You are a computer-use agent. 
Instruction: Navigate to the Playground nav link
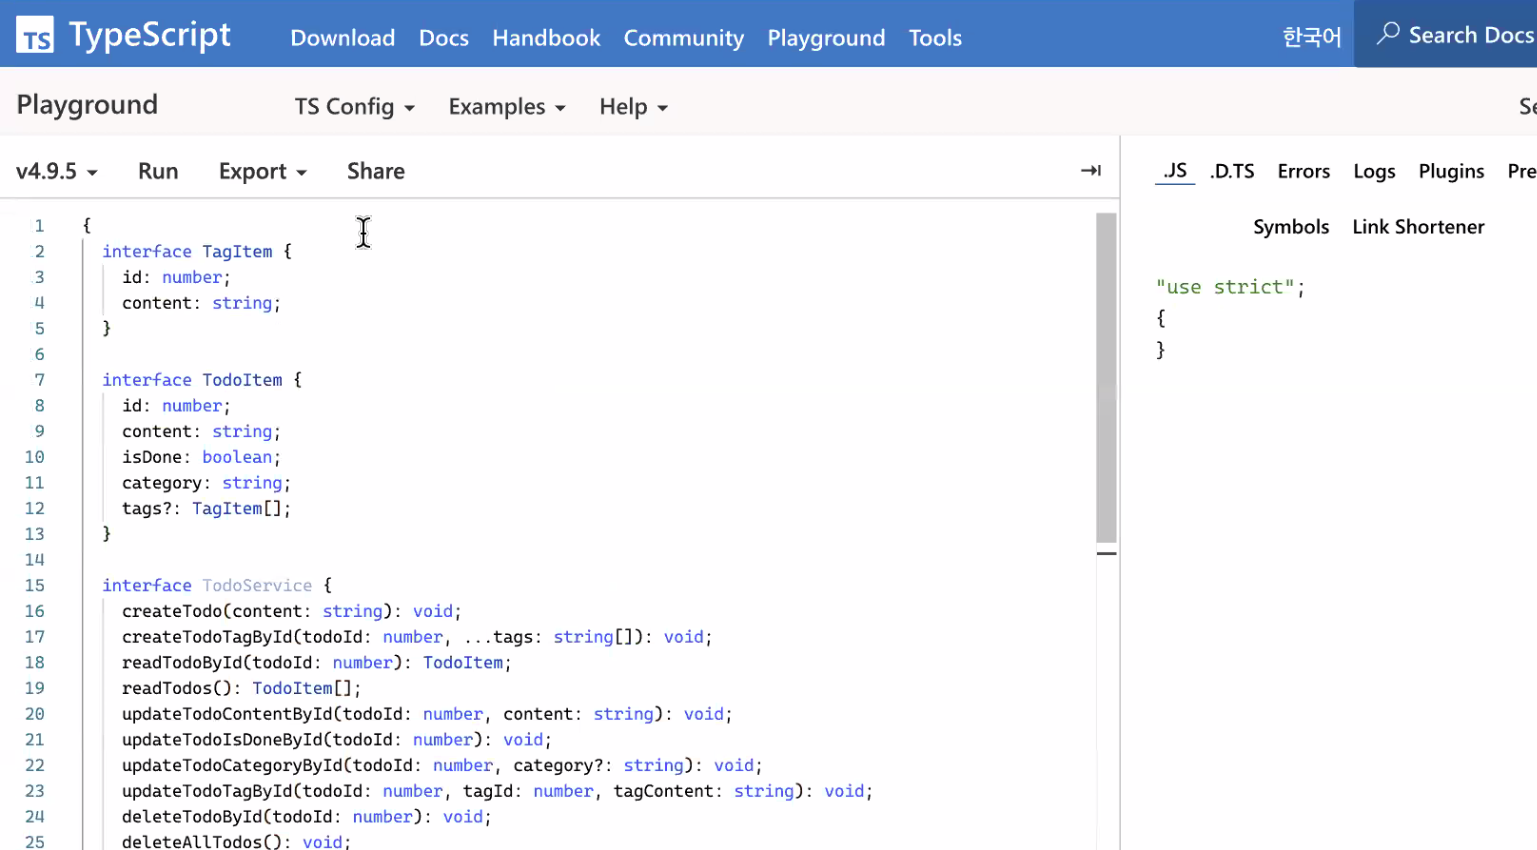tap(826, 38)
